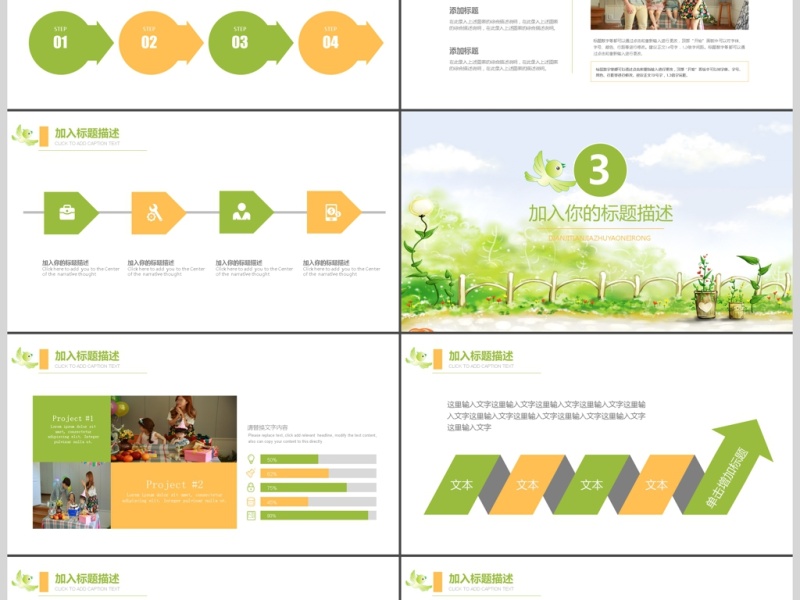Image resolution: width=800 pixels, height=600 pixels.
Task: Click the green Project #1 tile
Action: pos(72,428)
